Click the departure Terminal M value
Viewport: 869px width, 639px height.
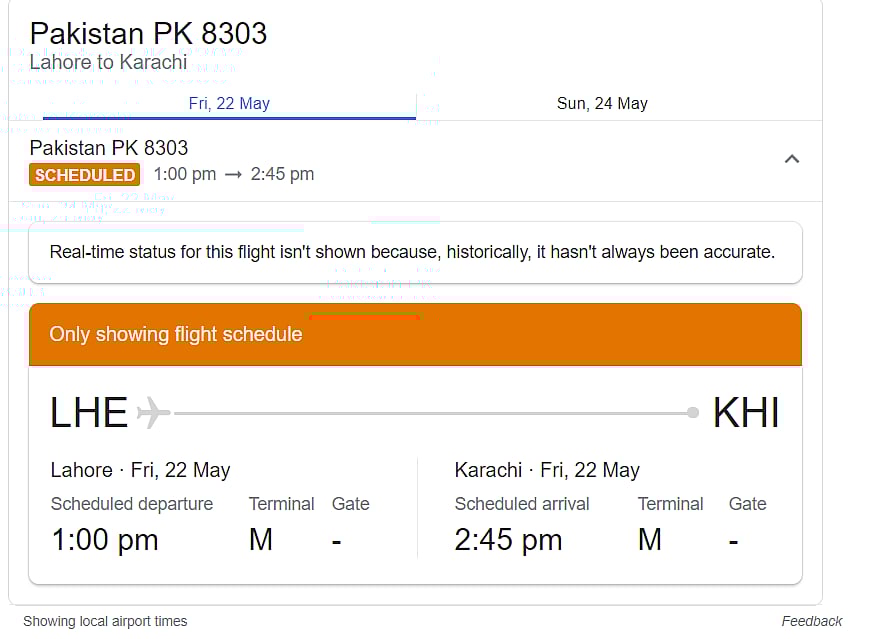pyautogui.click(x=261, y=540)
